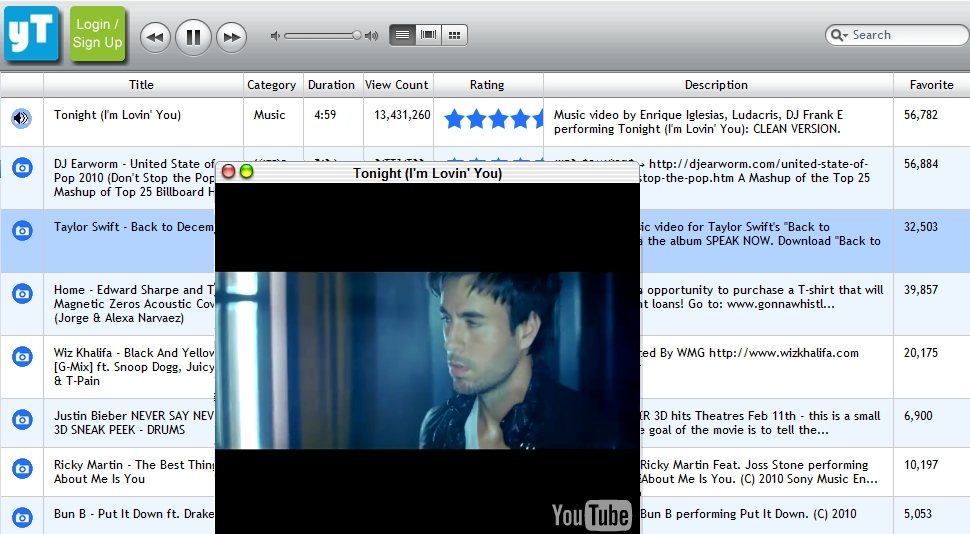Switch to cover flow view mode
The height and width of the screenshot is (534, 970).
pos(428,35)
